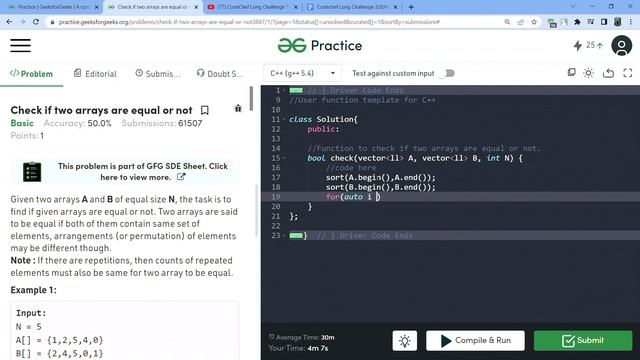Bookmark this page with the star icon
Screen dimensions: 640x360
point(534,22)
